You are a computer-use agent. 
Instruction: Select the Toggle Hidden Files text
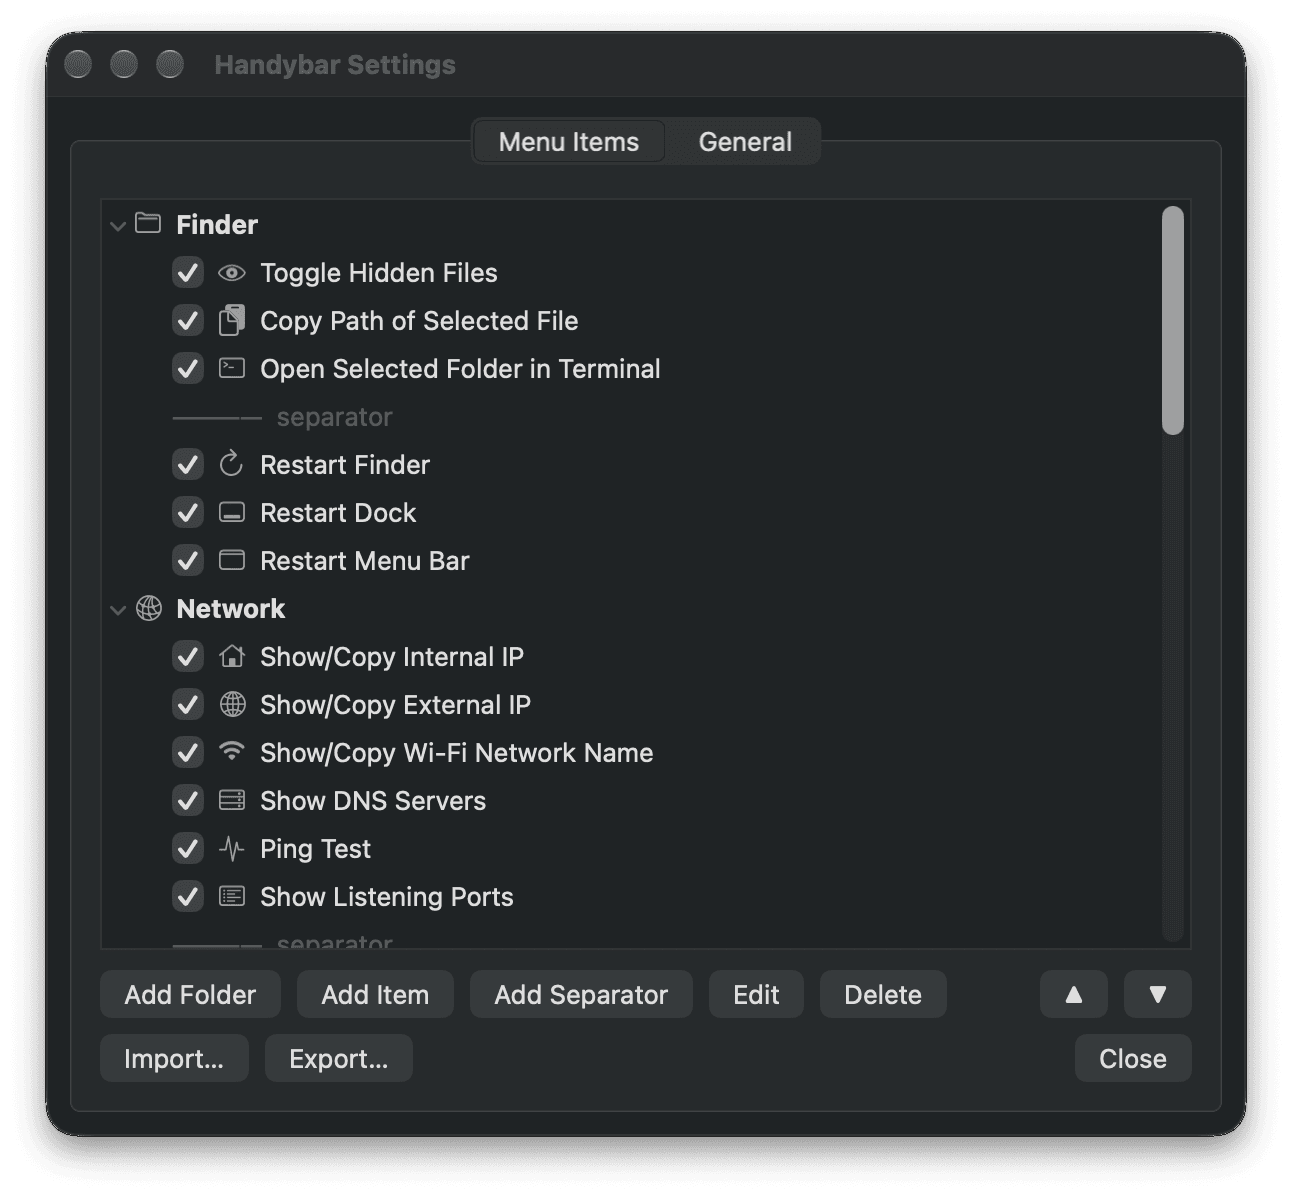point(379,272)
